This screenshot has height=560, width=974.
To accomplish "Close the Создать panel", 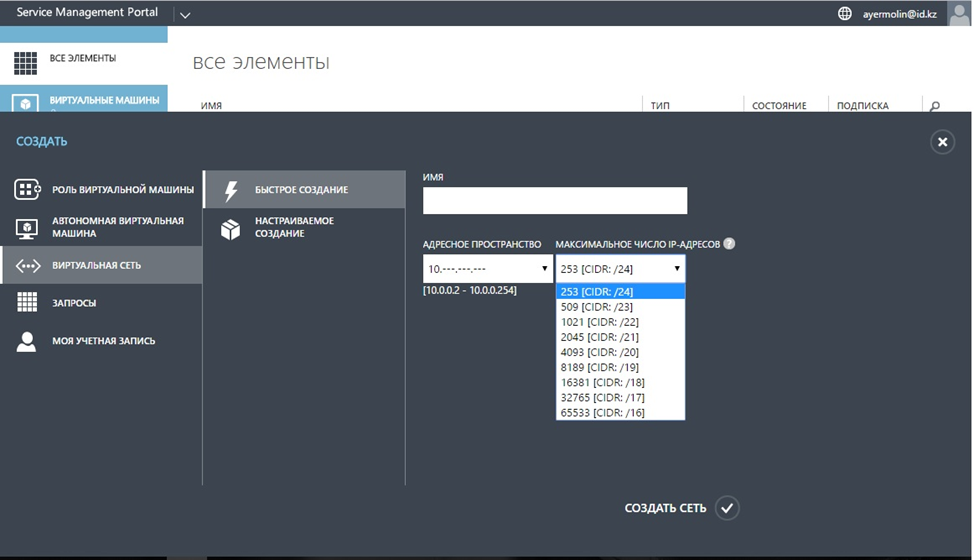I will click(942, 142).
